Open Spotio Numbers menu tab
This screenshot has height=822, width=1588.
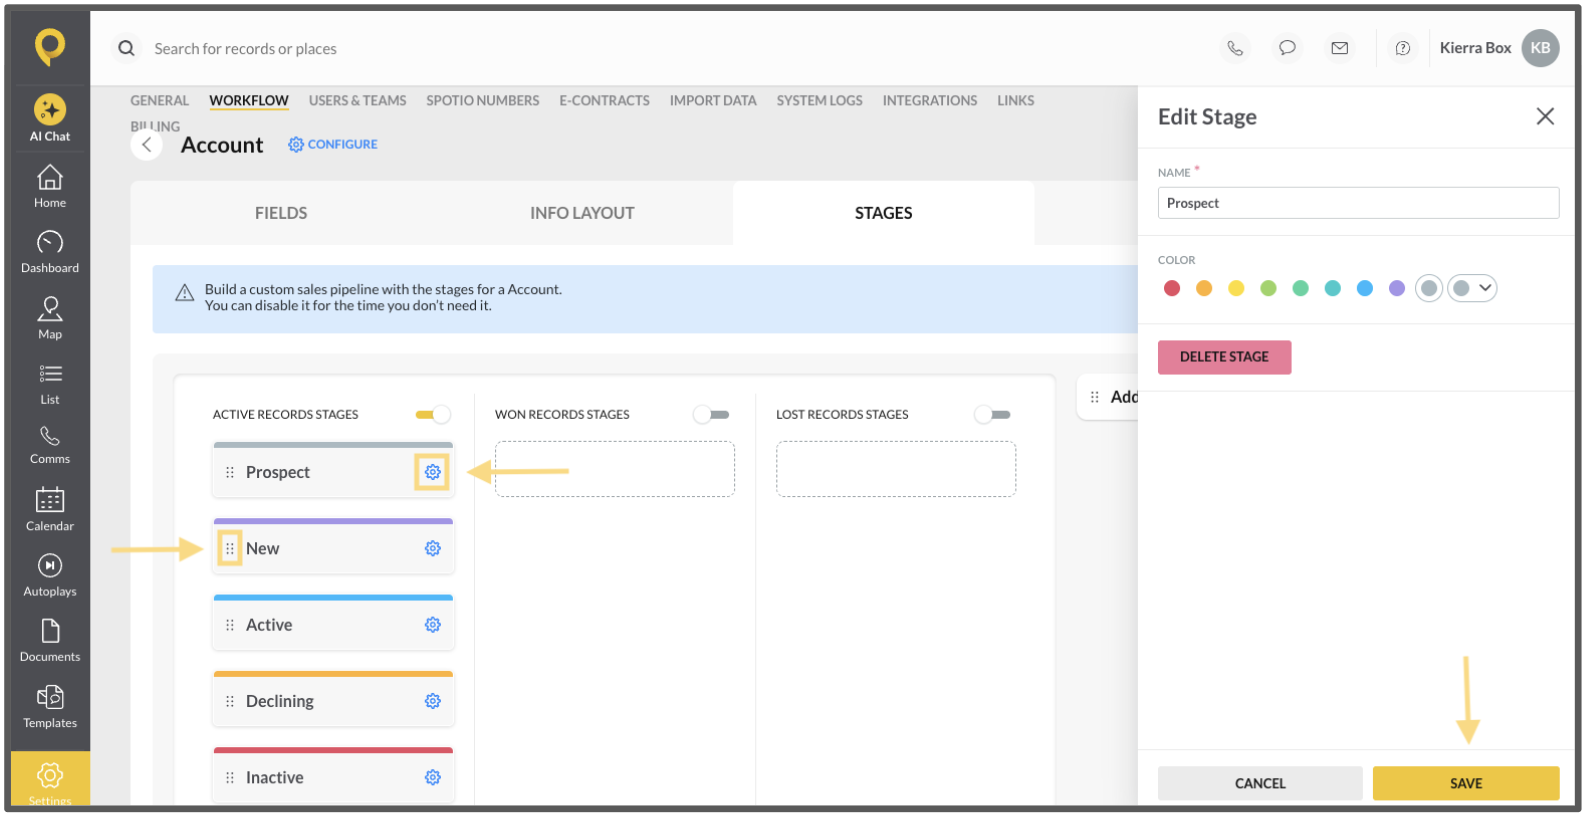483,101
